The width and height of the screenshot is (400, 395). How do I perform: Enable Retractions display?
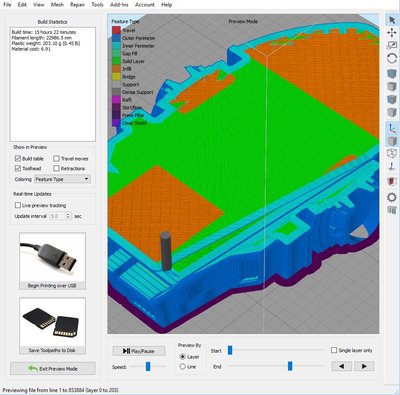(56, 168)
